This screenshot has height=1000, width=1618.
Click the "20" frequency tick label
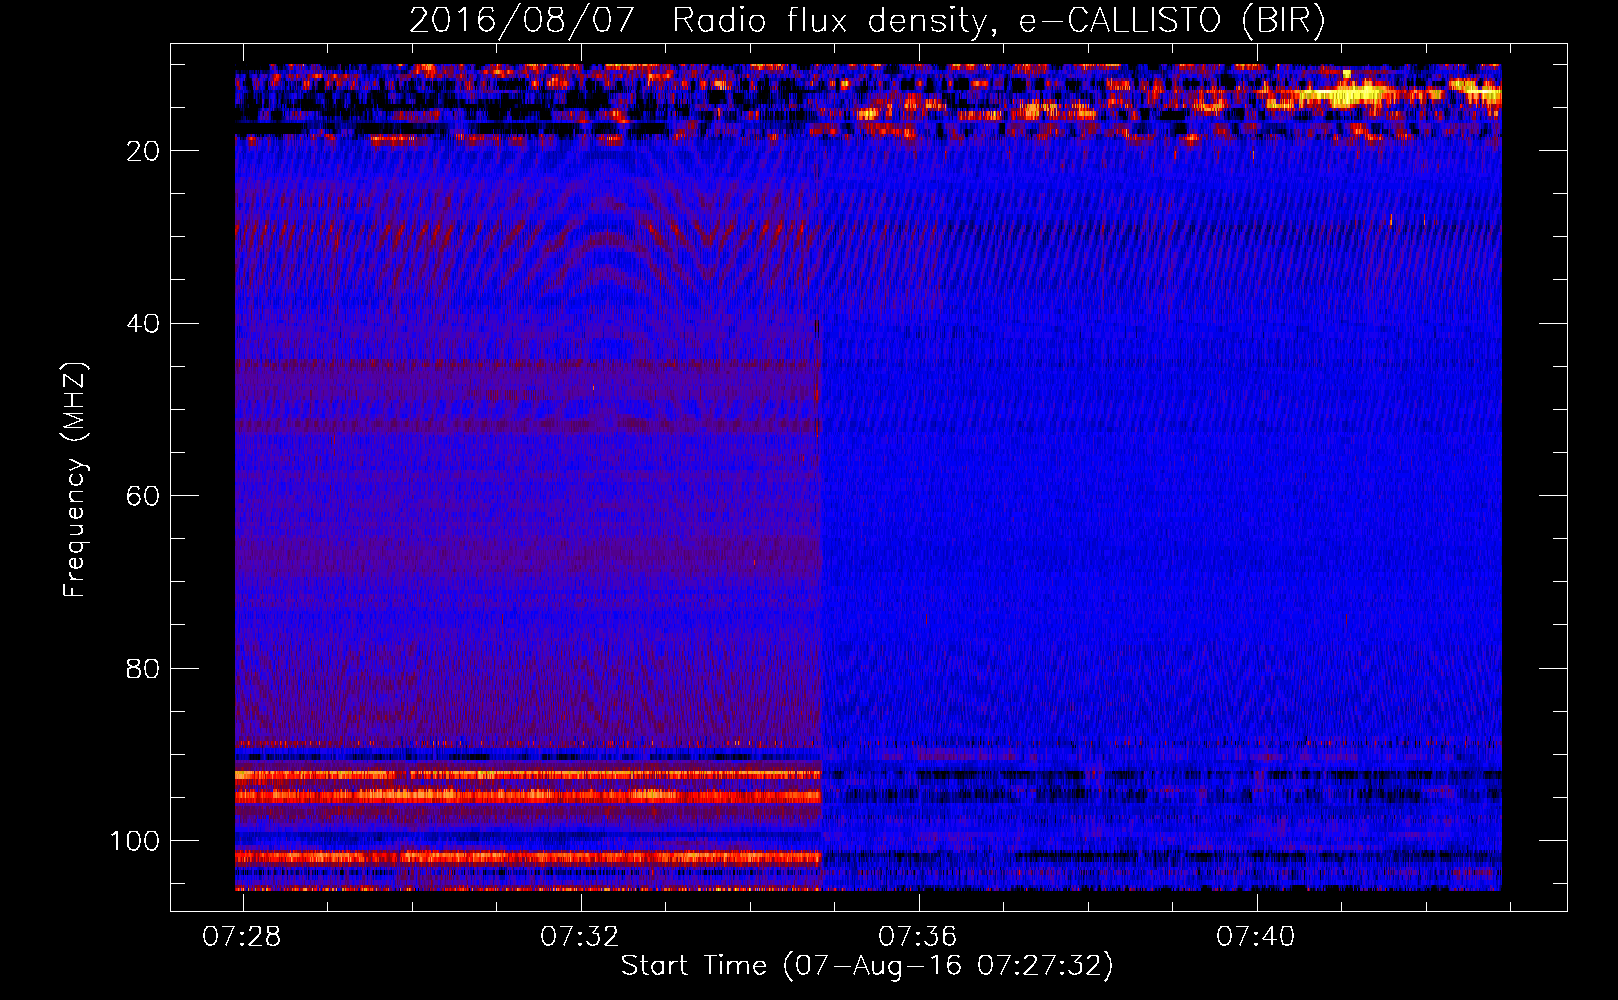tap(144, 151)
